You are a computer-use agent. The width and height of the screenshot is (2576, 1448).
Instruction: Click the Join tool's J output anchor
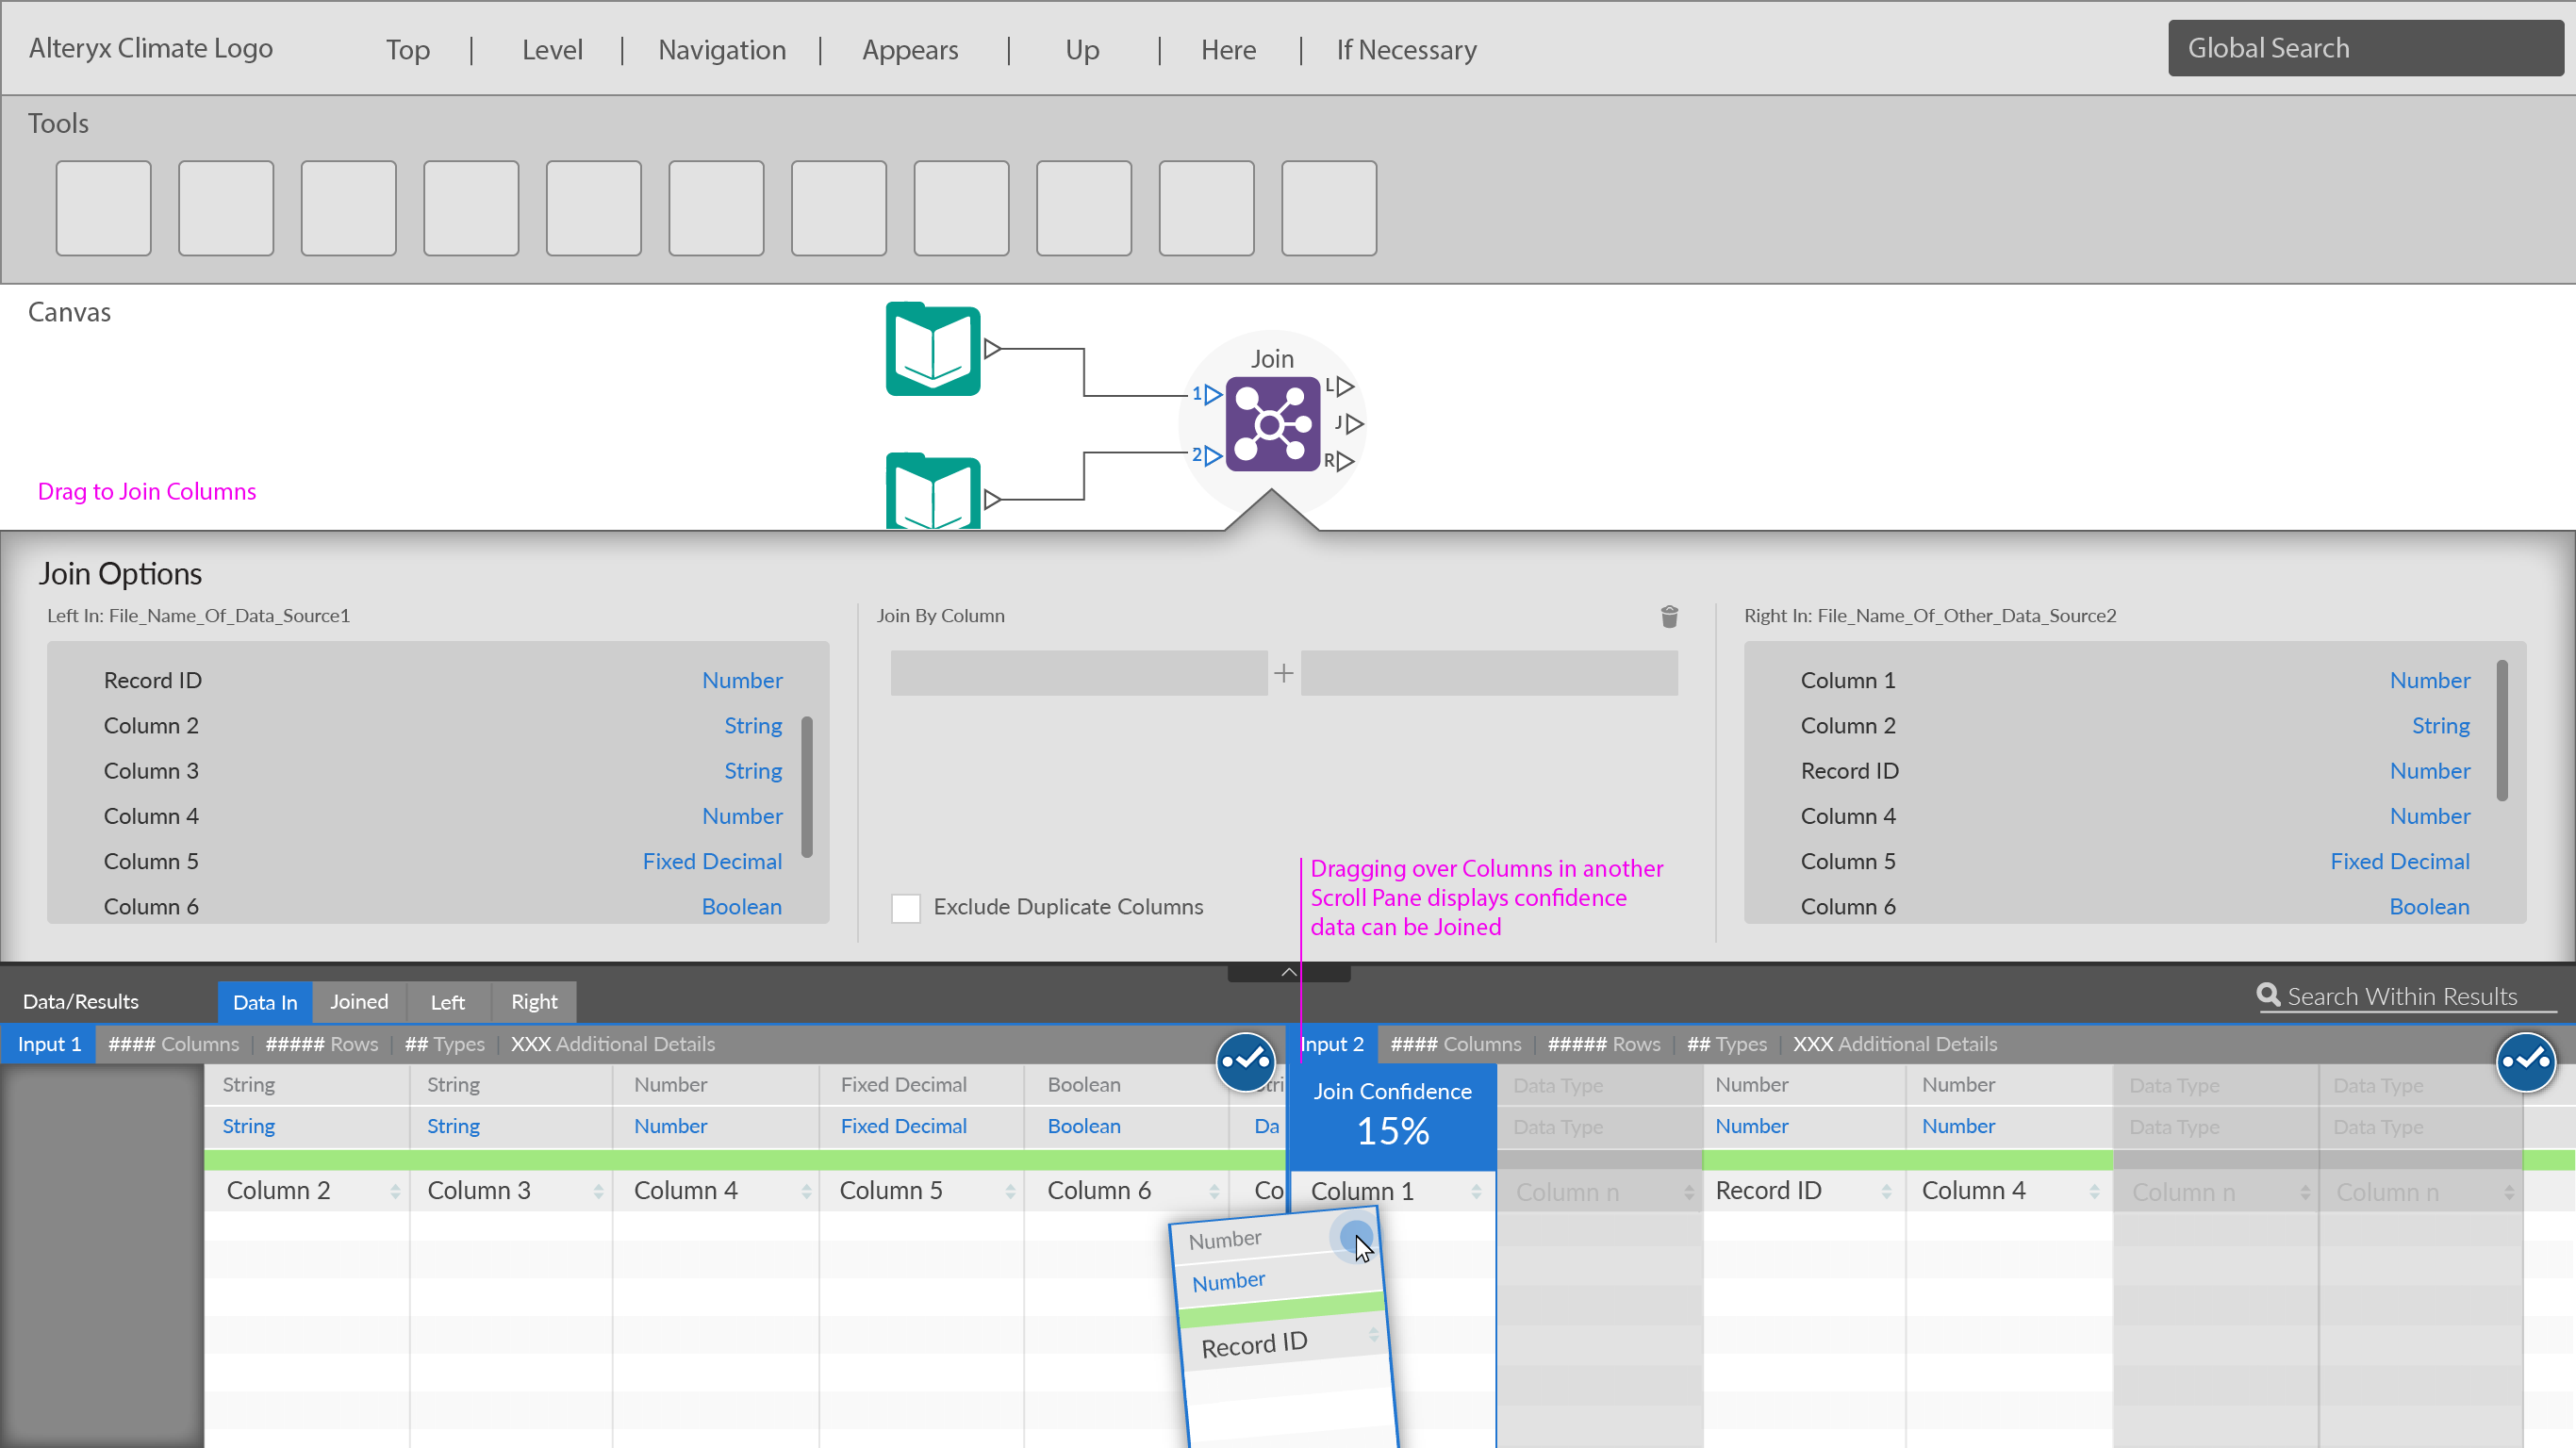1353,424
